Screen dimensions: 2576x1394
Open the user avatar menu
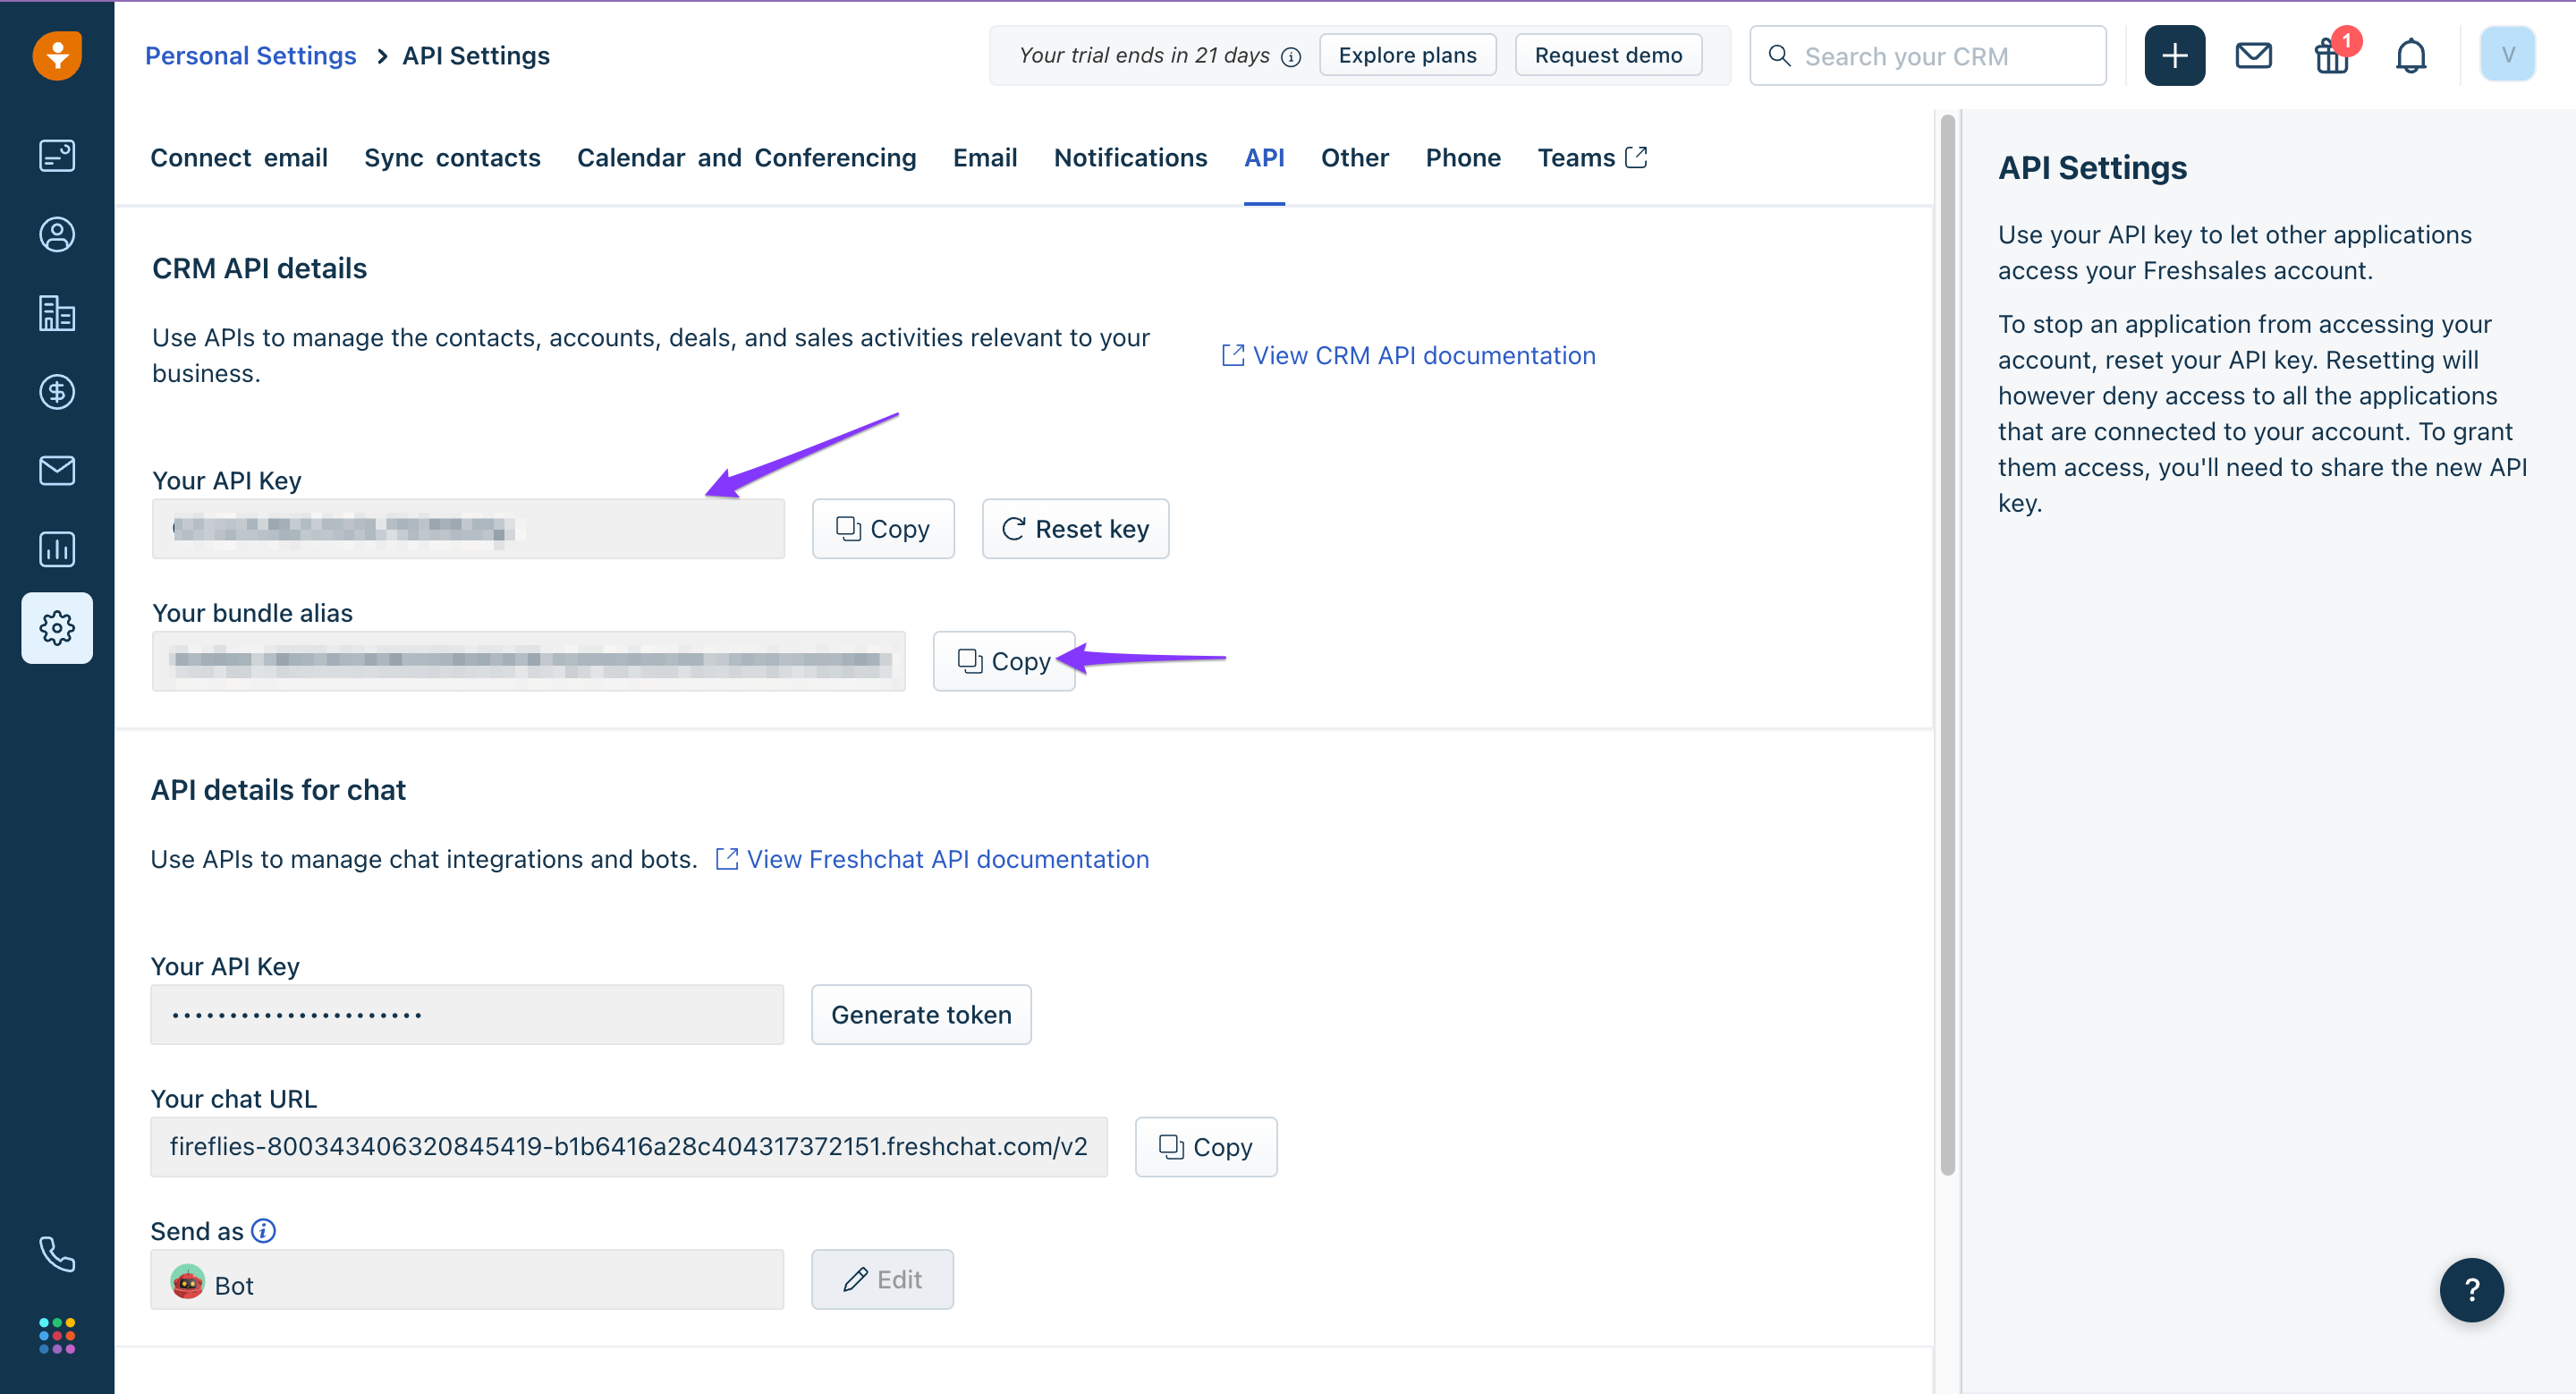(x=2507, y=55)
